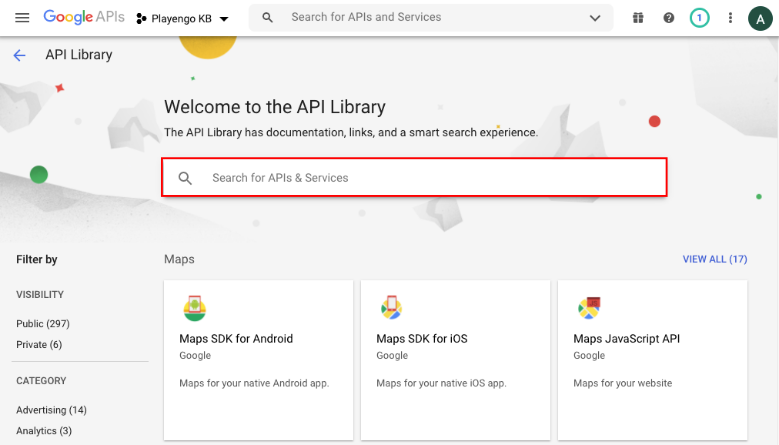Open the three-dot more options menu

(730, 18)
